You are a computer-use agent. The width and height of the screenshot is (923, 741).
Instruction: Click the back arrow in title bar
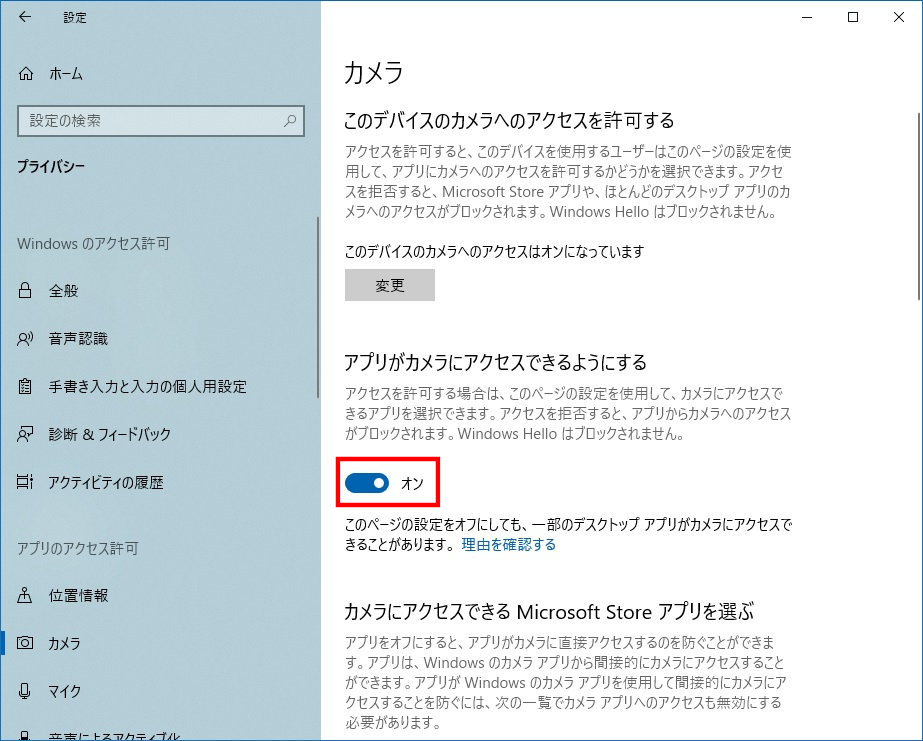[x=25, y=17]
